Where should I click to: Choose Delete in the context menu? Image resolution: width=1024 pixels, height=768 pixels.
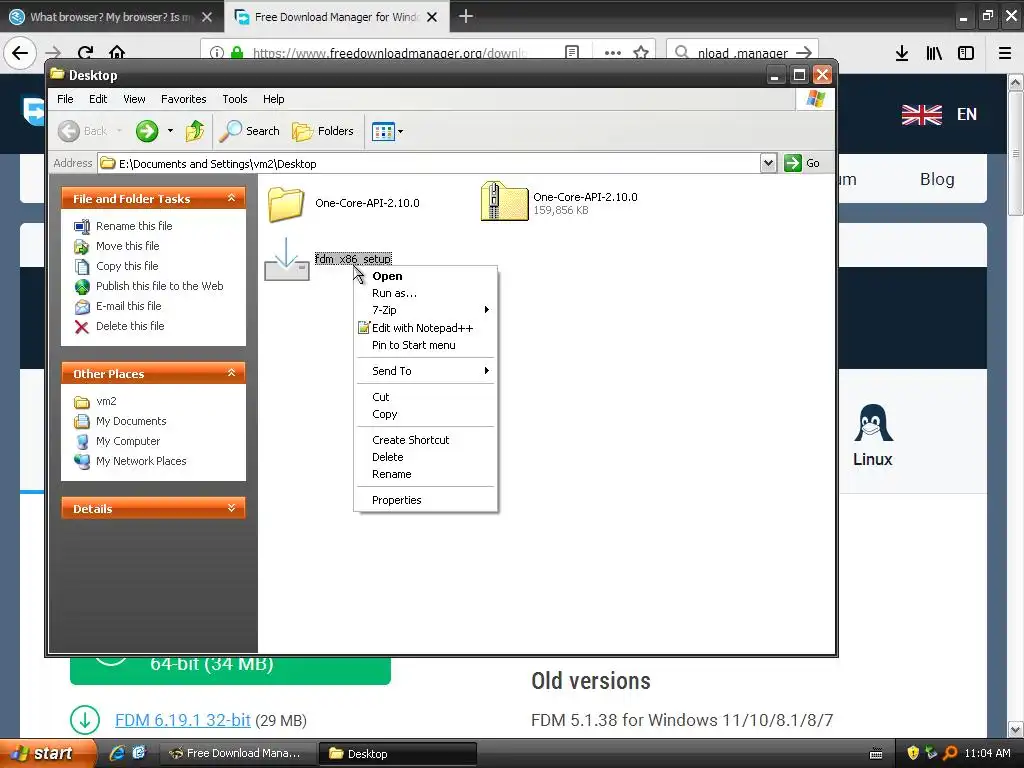[425, 457]
